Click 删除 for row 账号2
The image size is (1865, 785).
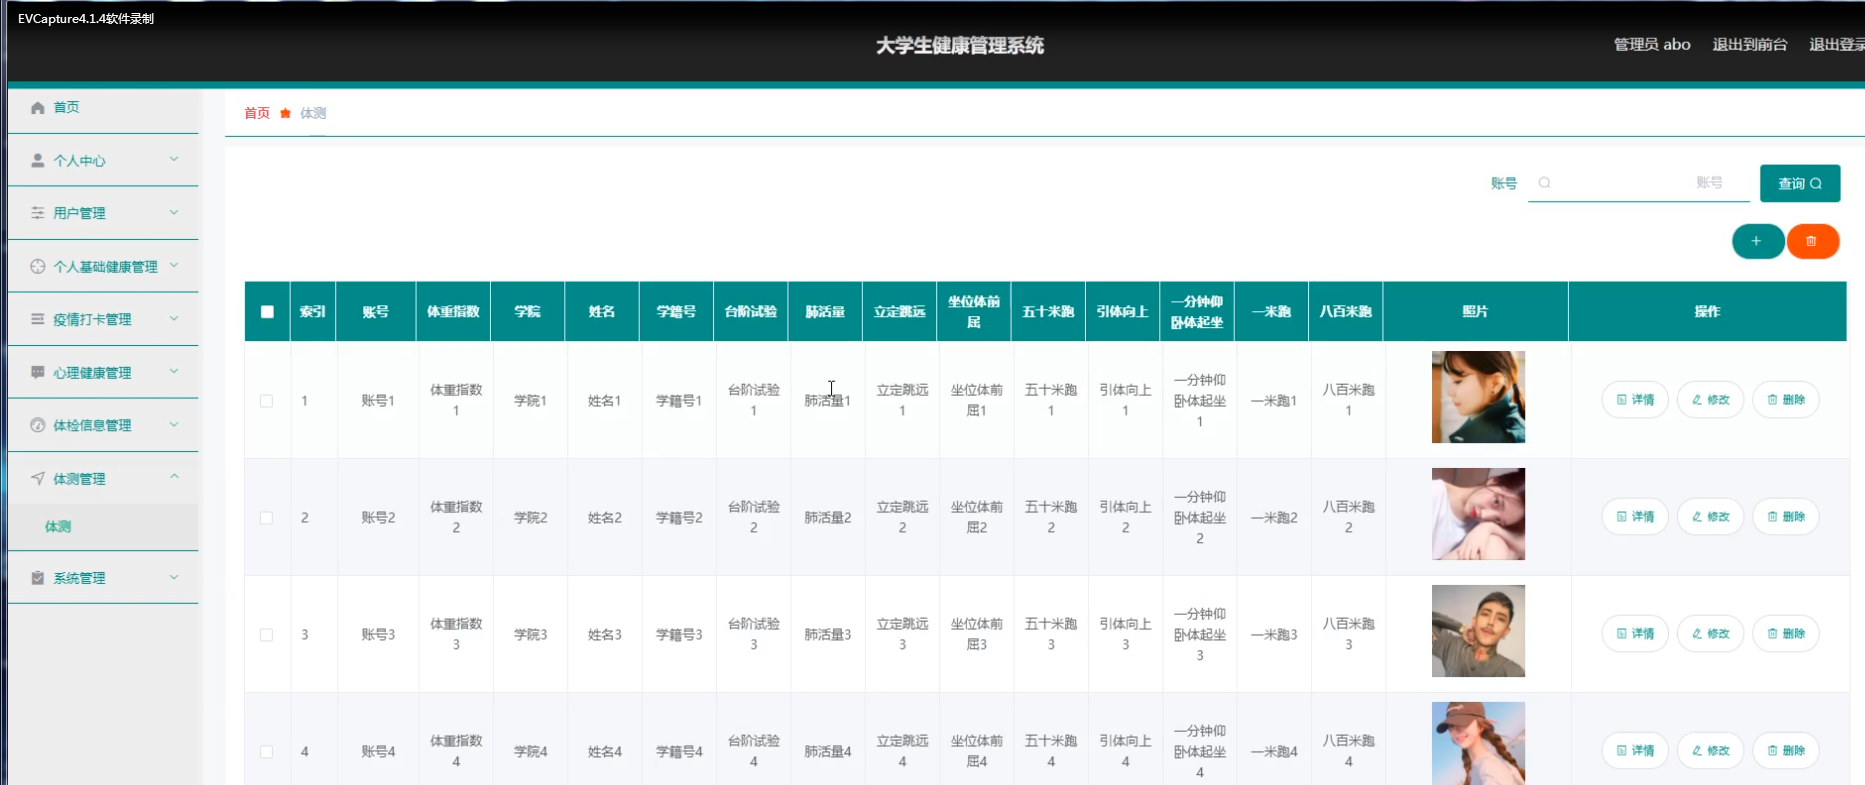(x=1785, y=517)
